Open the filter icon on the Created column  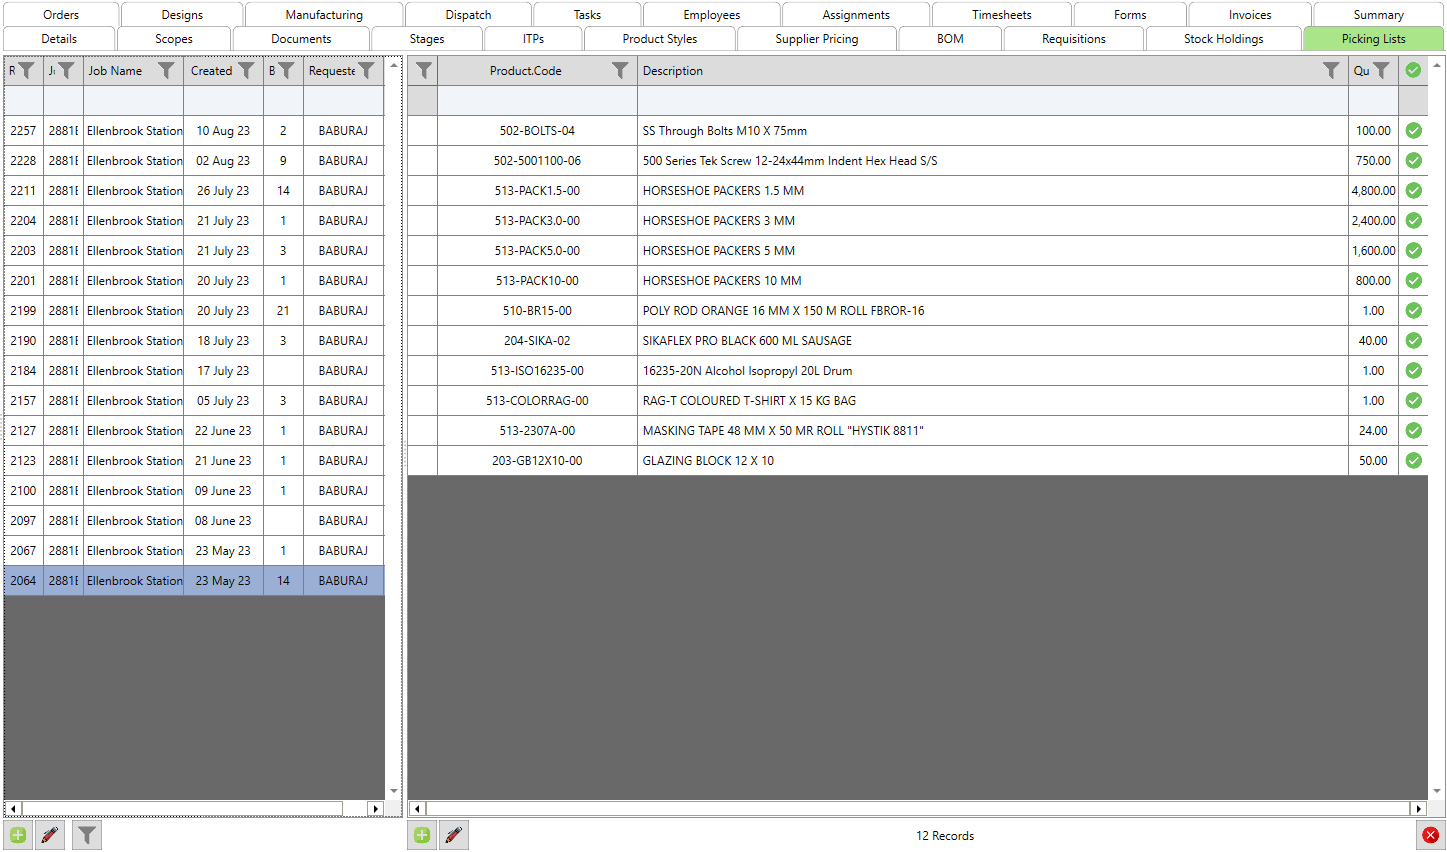click(247, 70)
